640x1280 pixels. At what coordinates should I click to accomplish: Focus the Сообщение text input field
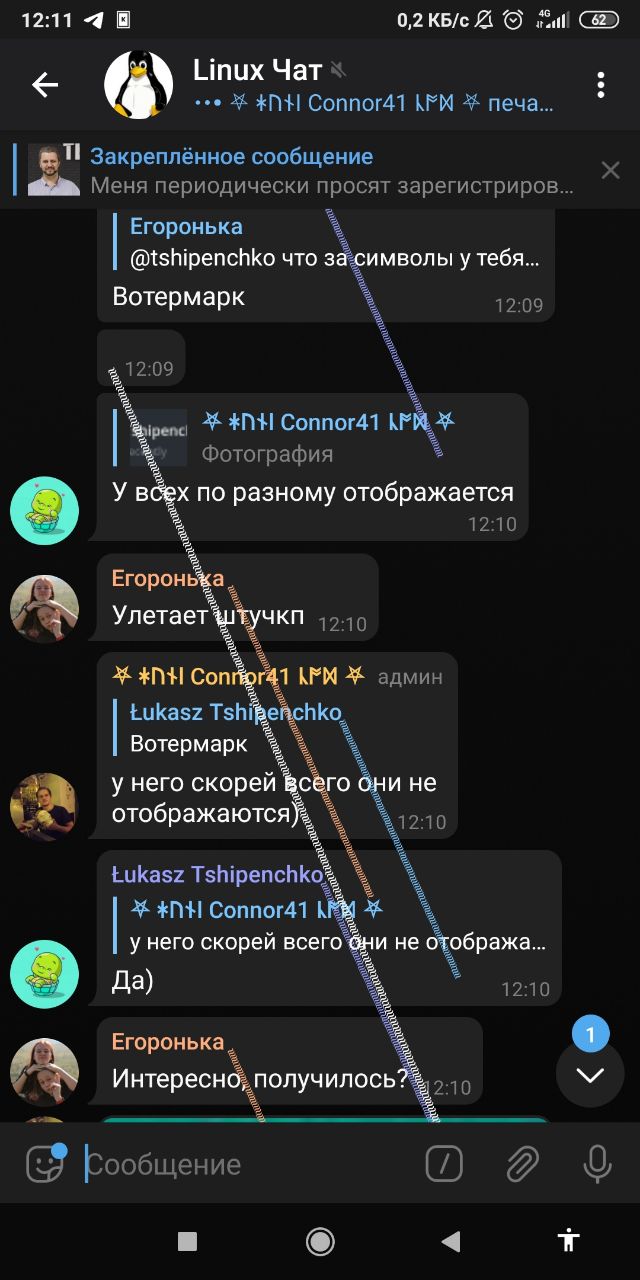point(250,1164)
